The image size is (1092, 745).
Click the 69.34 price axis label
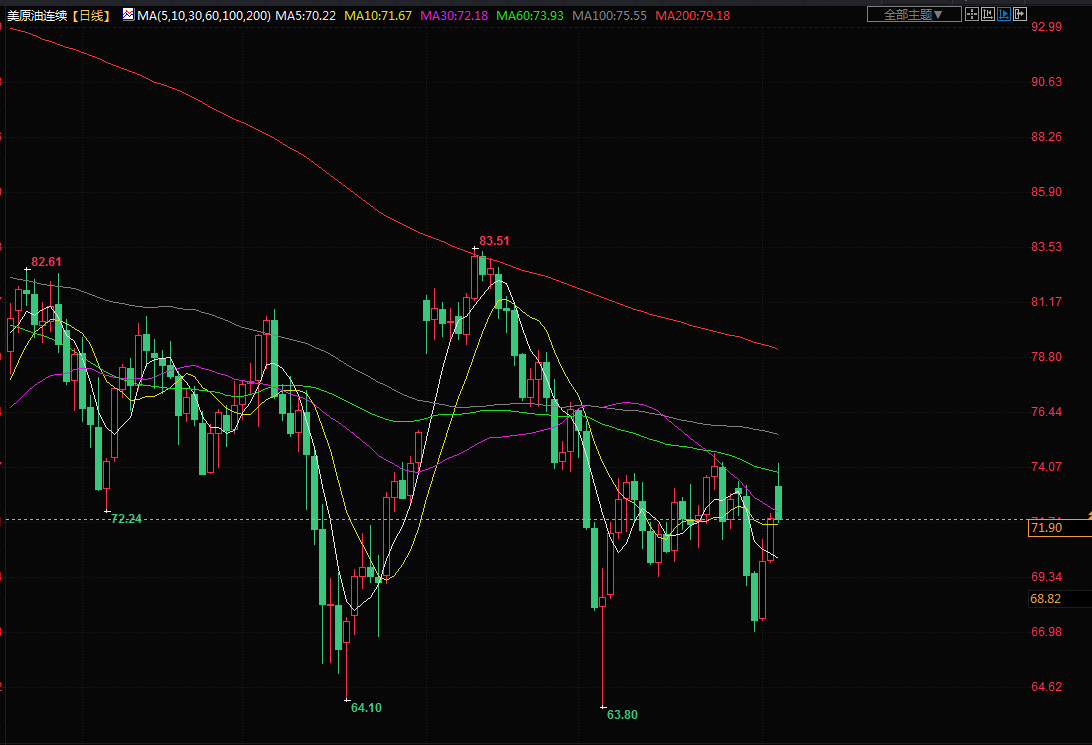pyautogui.click(x=1046, y=577)
